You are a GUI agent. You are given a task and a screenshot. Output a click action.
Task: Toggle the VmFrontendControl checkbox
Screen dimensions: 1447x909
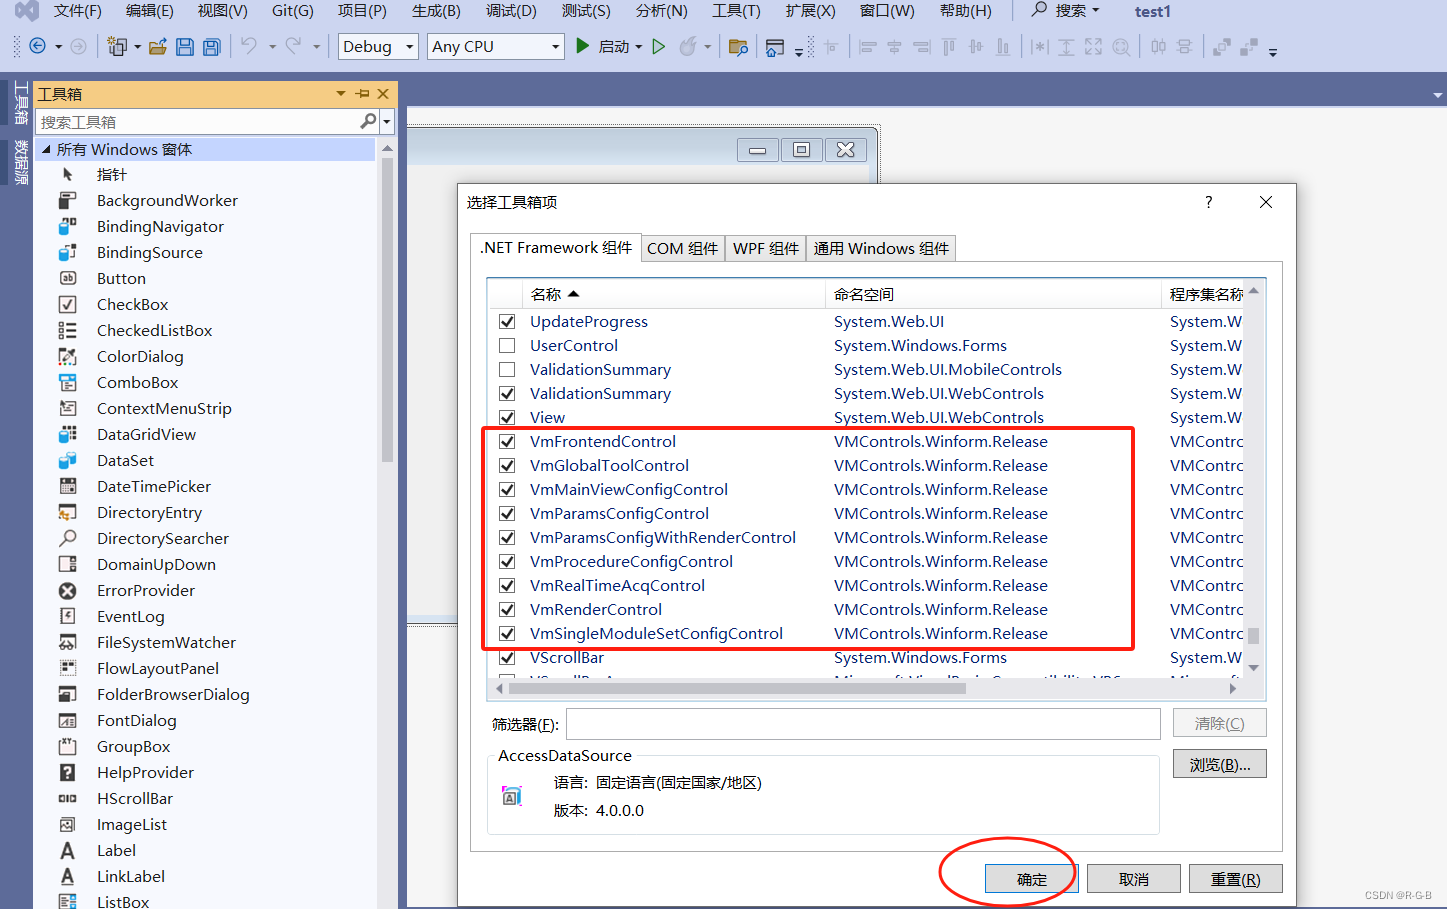click(507, 441)
